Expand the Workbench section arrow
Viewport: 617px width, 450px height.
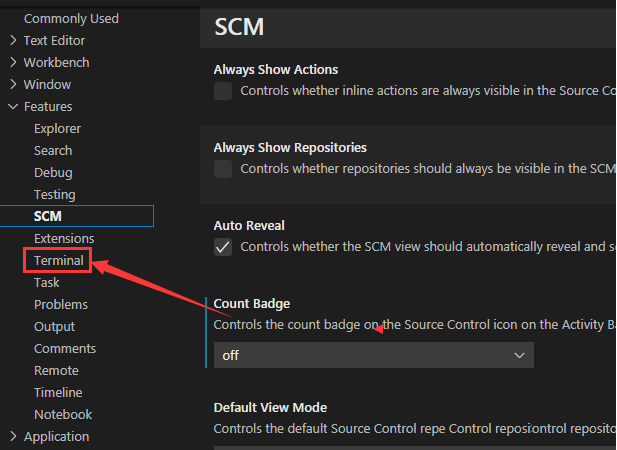click(x=13, y=63)
